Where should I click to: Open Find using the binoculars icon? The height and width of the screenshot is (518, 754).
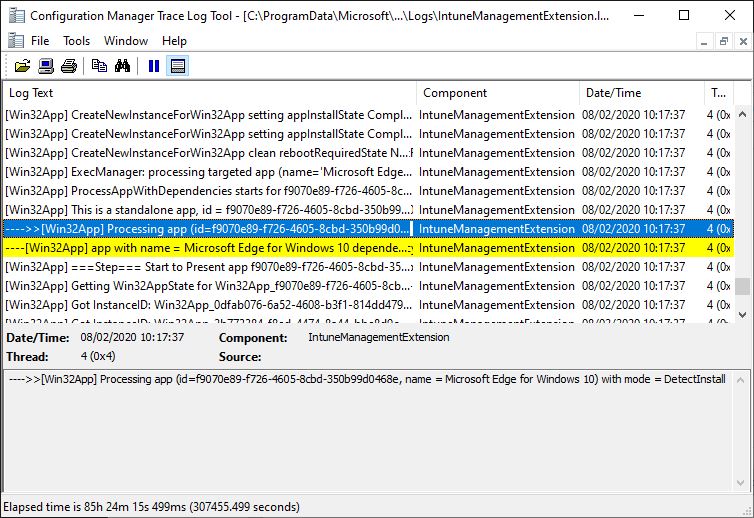122,66
